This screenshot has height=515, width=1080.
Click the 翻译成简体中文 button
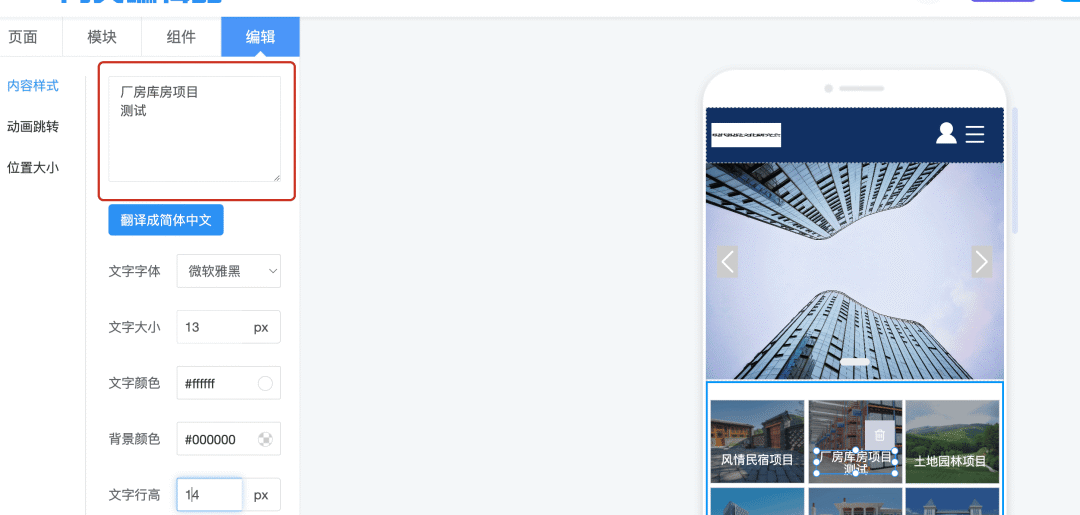pos(166,220)
